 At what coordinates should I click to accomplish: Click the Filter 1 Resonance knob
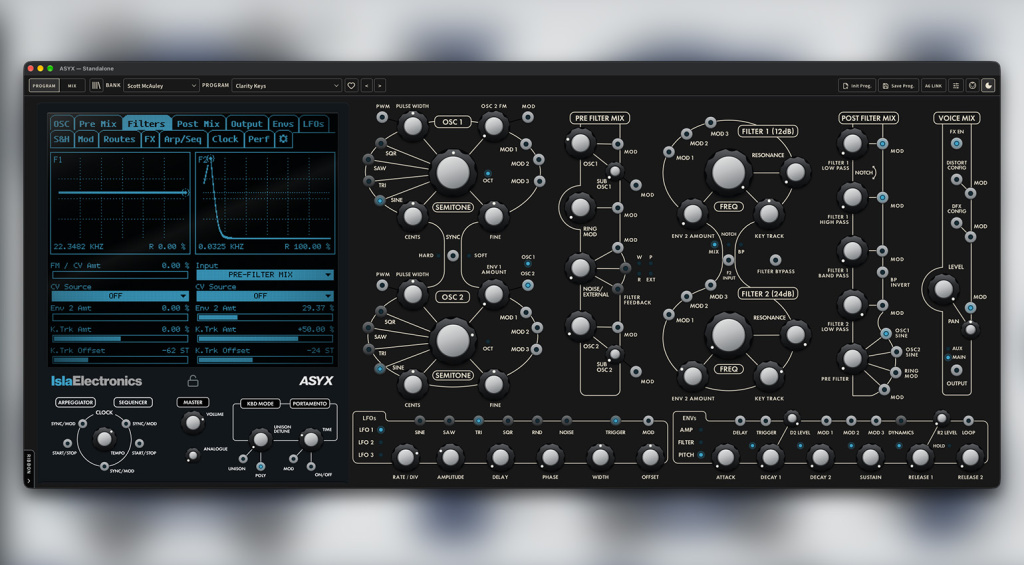[795, 172]
